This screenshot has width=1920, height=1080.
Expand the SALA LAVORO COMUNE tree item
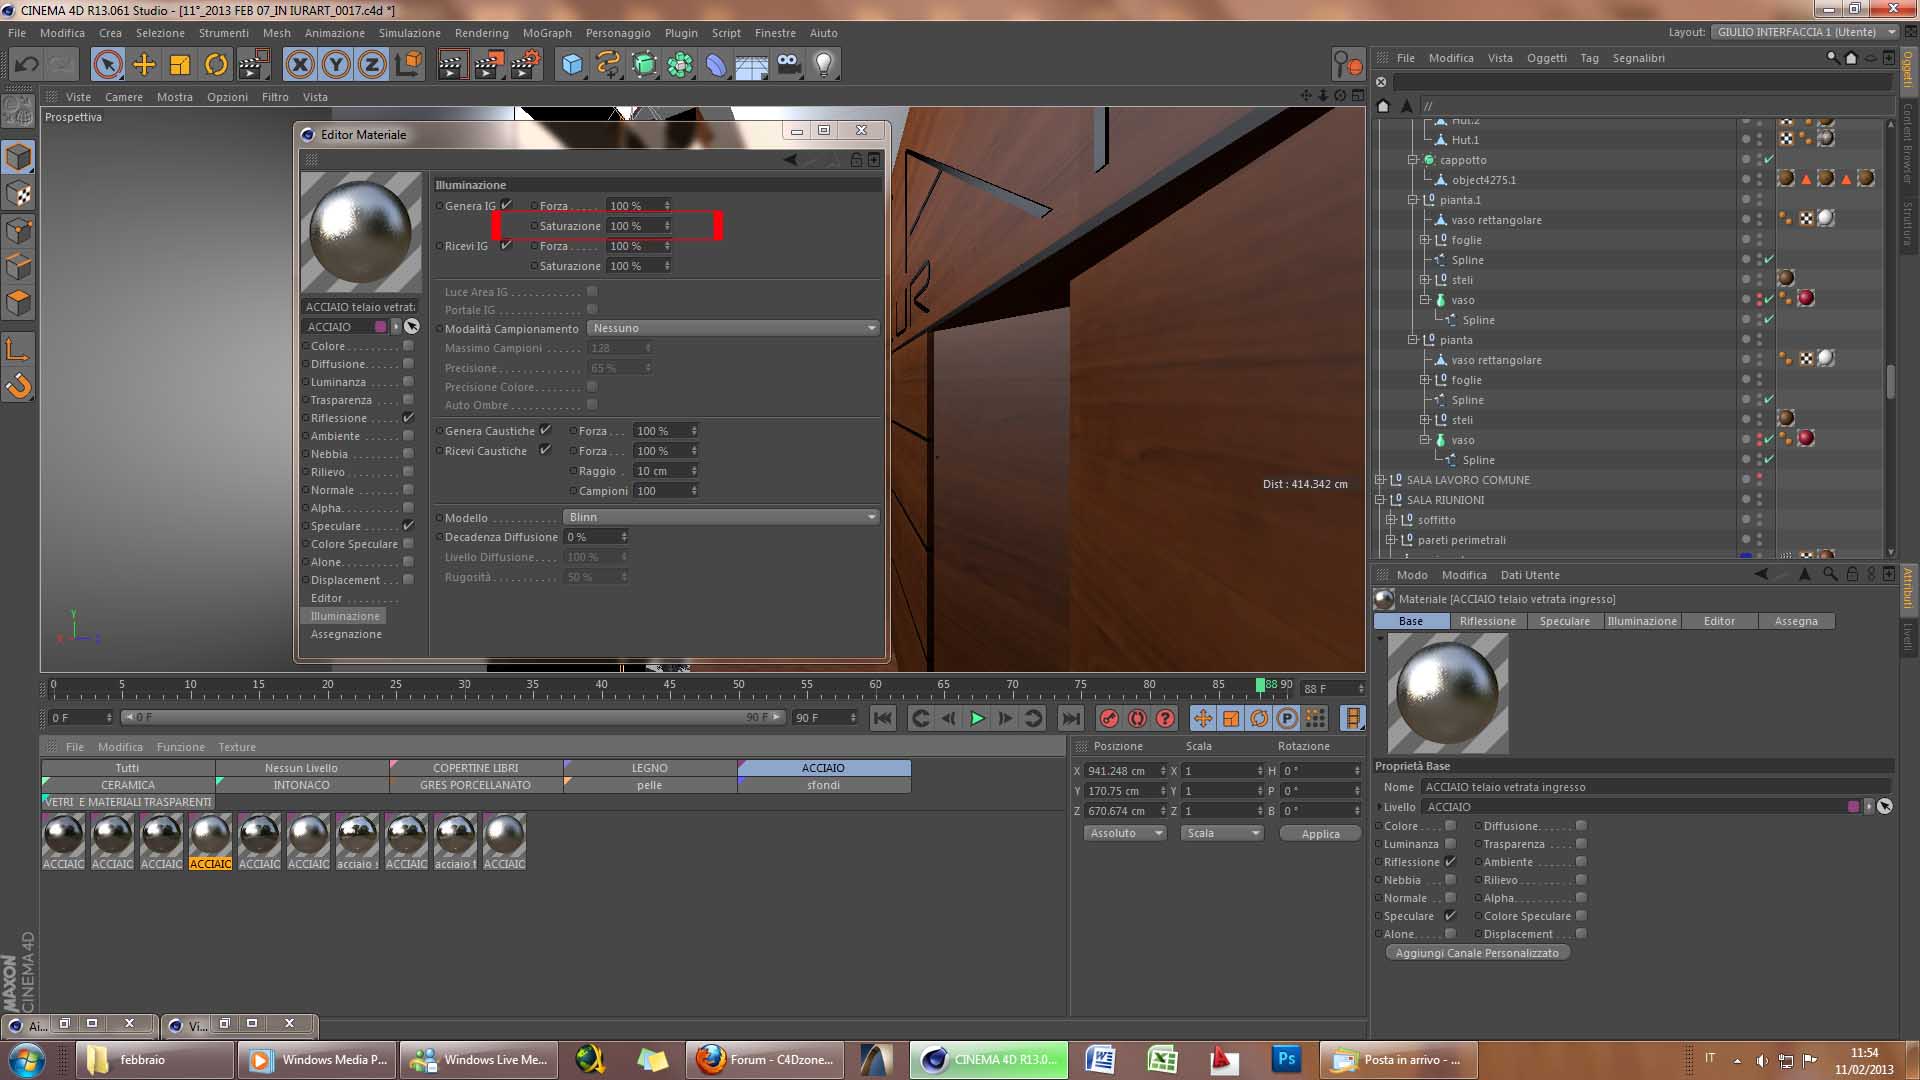pyautogui.click(x=1380, y=480)
